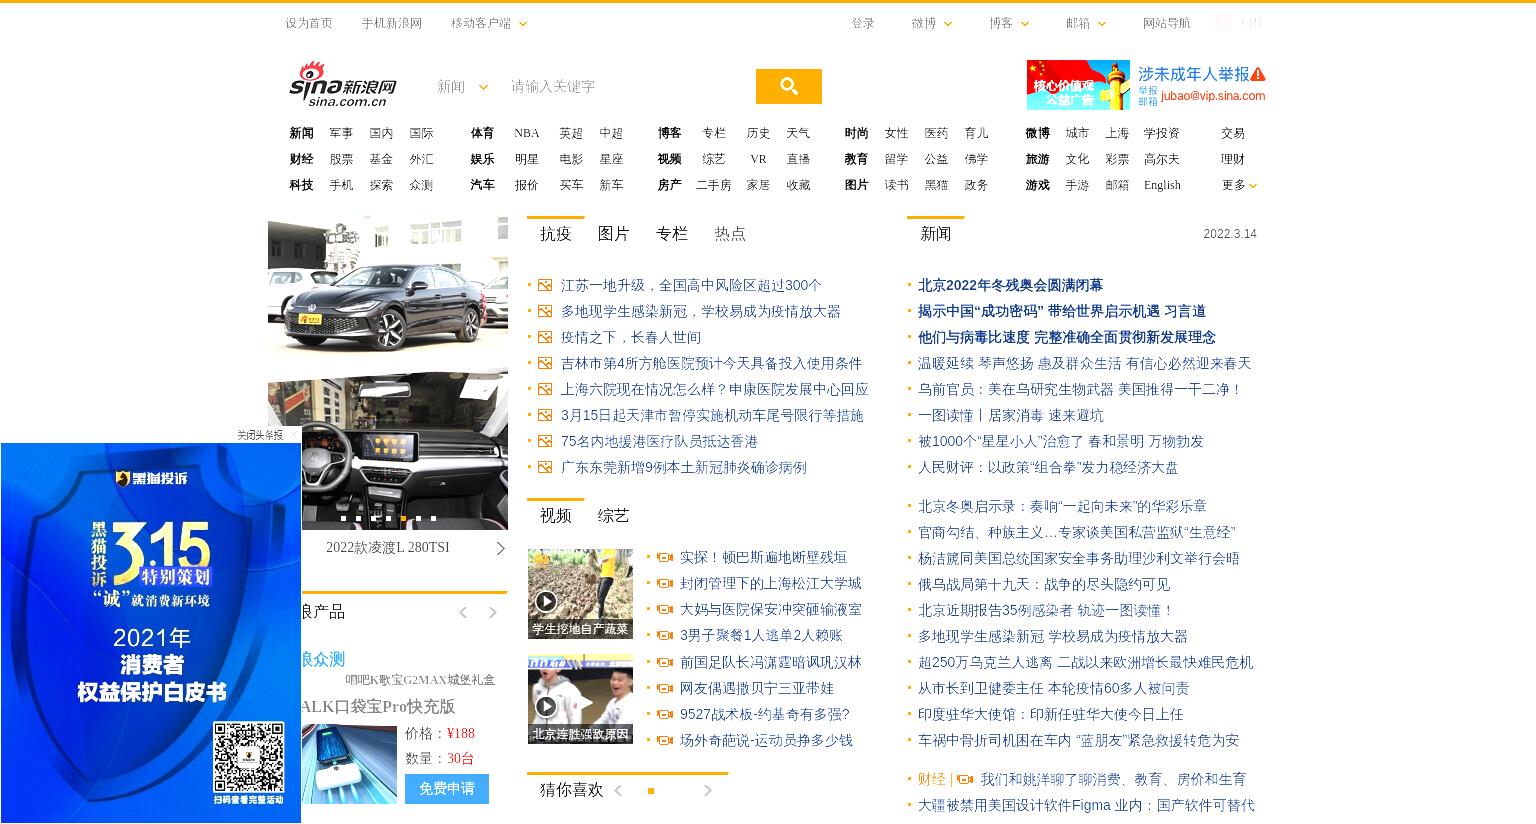Open the 新浪众测 link
This screenshot has height=824, width=1536.
click(x=323, y=659)
